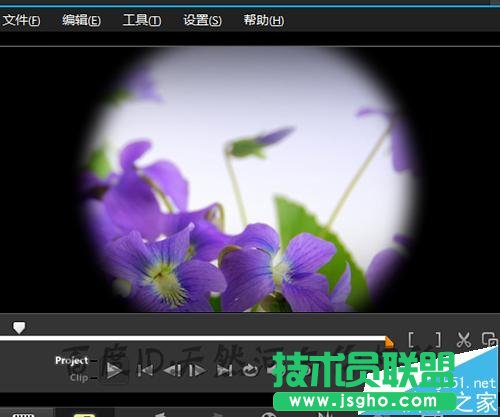Toggle the Repeat playback icon
The height and width of the screenshot is (417, 500).
pyautogui.click(x=251, y=370)
